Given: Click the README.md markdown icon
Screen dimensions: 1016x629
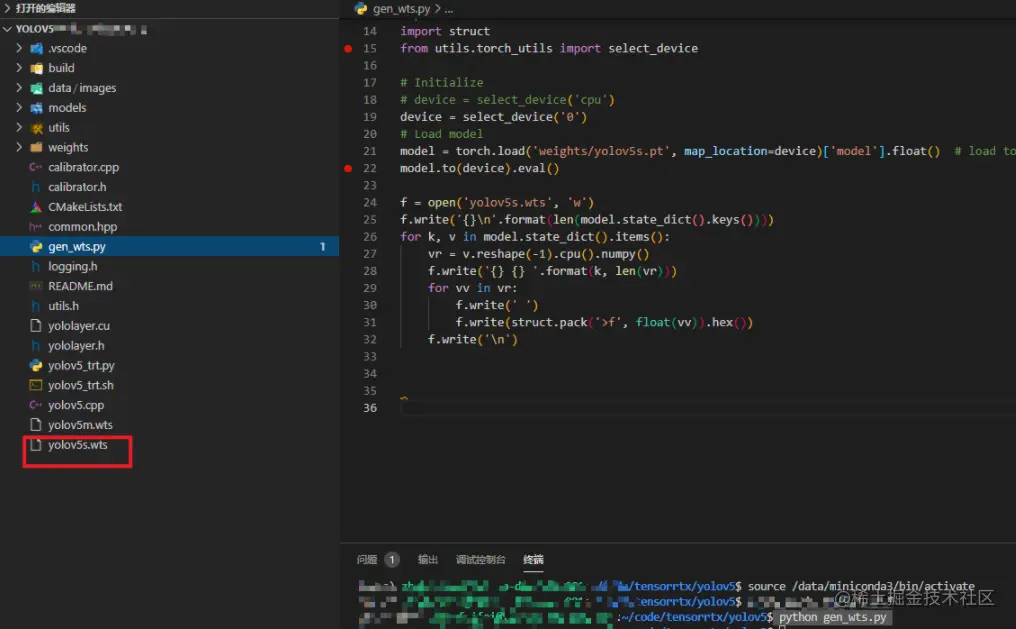Looking at the screenshot, I should 36,286.
